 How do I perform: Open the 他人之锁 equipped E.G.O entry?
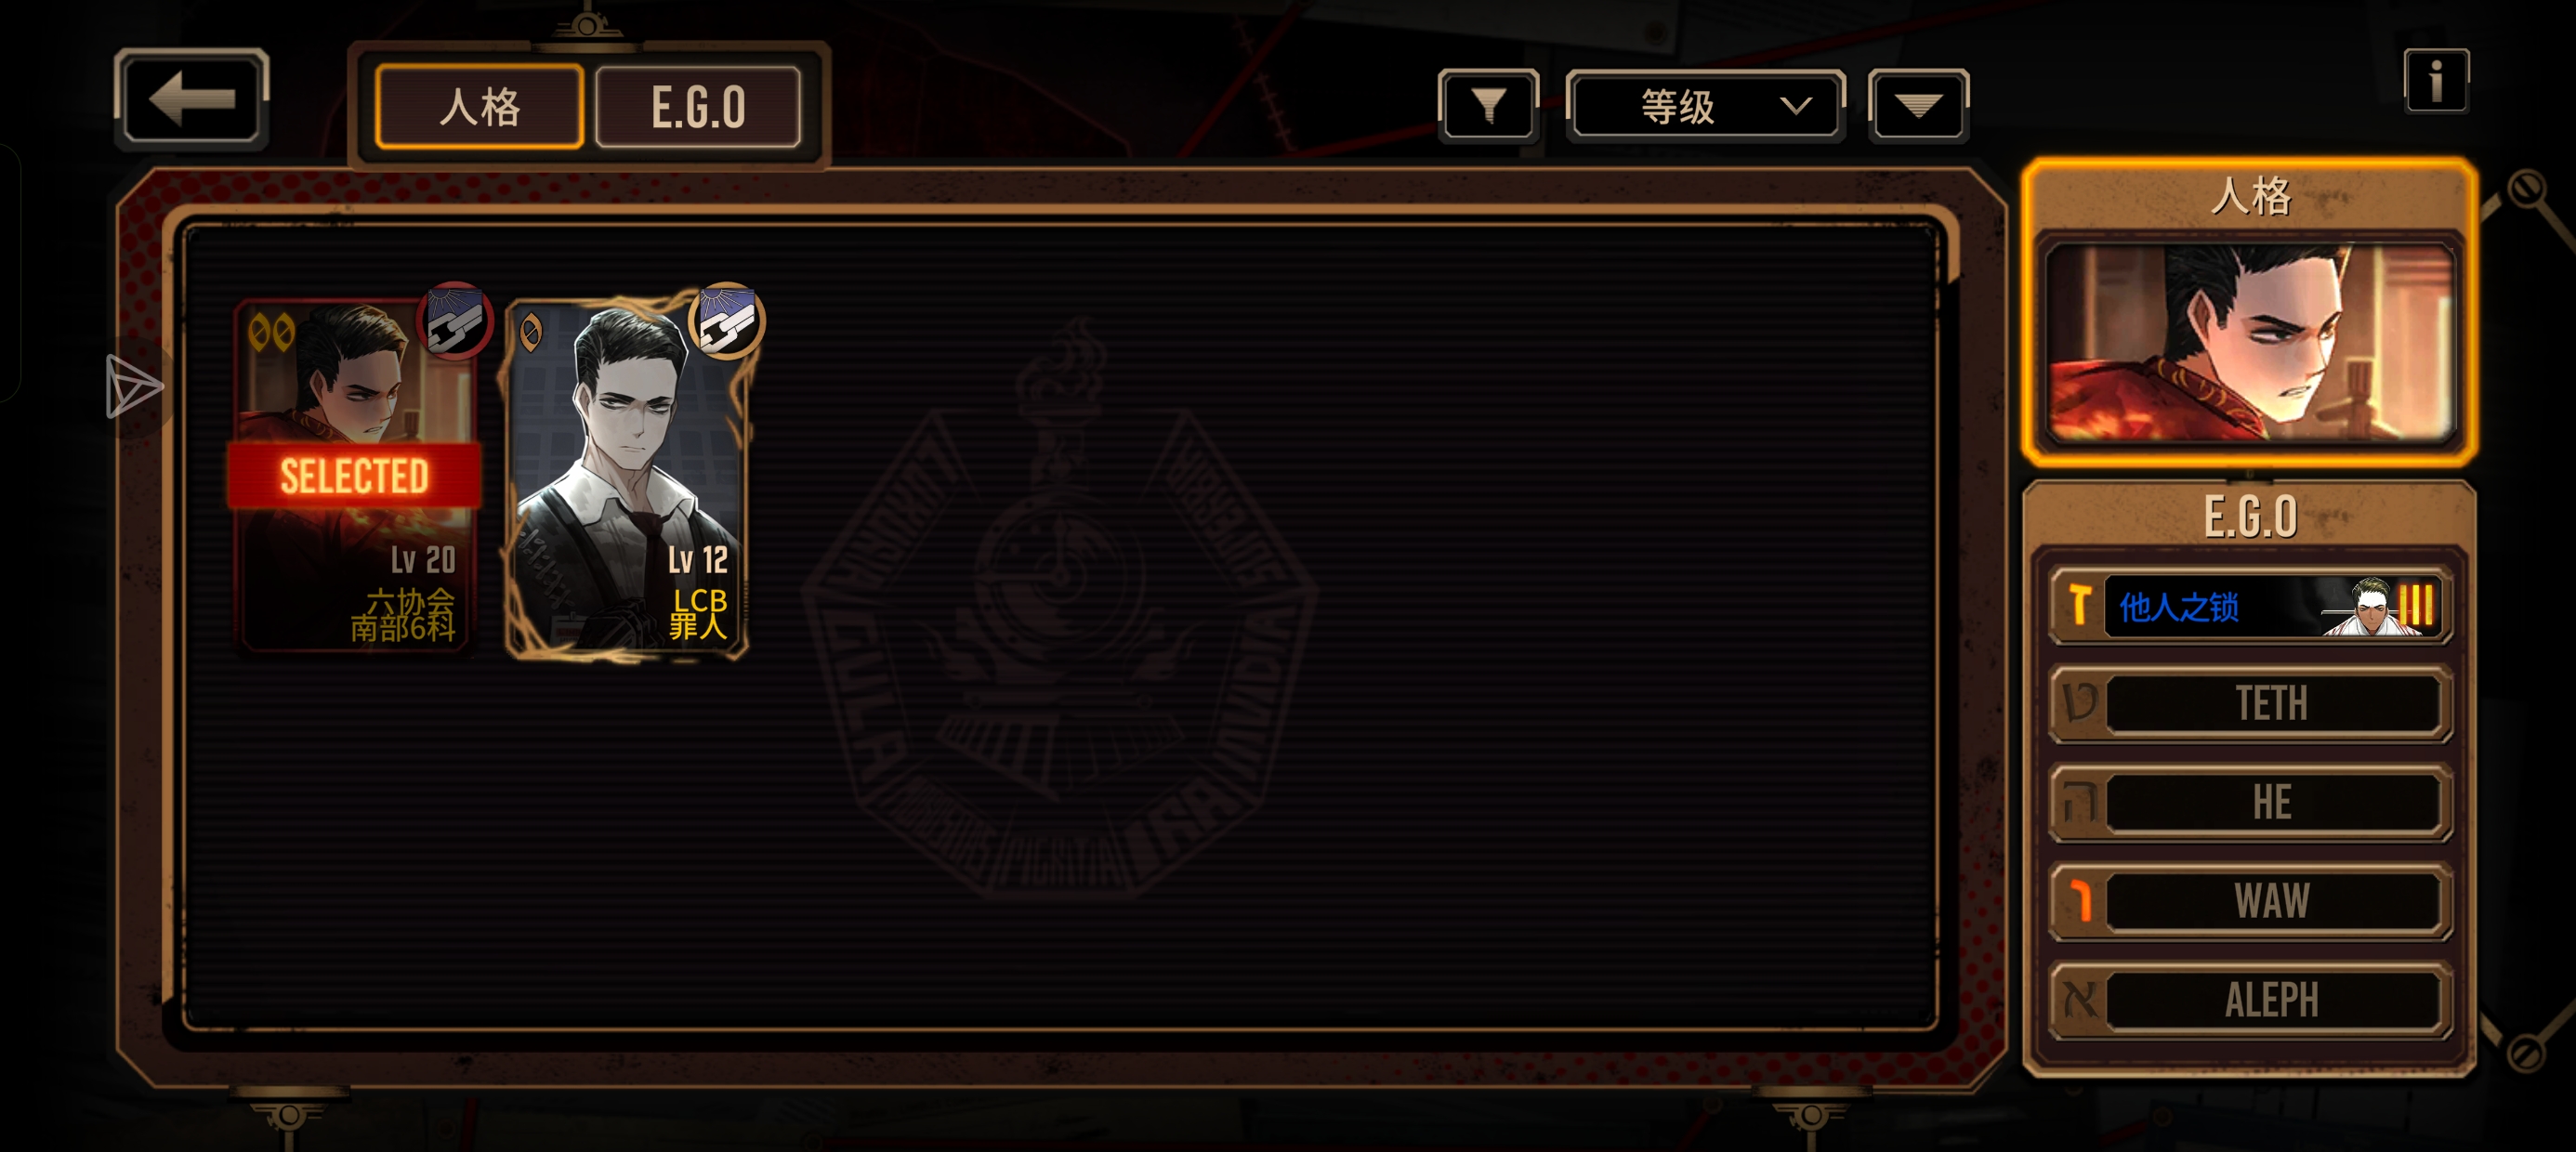pos(2249,606)
